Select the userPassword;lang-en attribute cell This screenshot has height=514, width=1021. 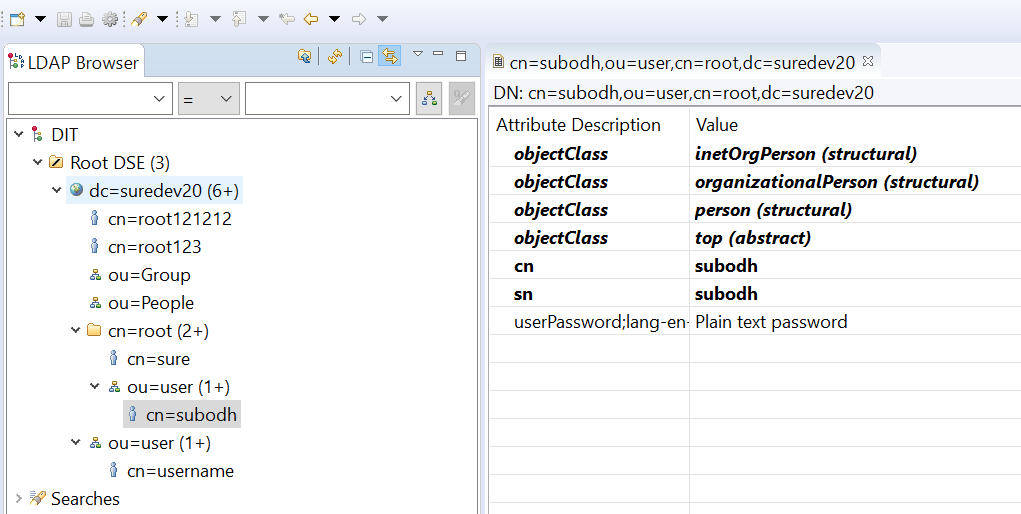[589, 322]
